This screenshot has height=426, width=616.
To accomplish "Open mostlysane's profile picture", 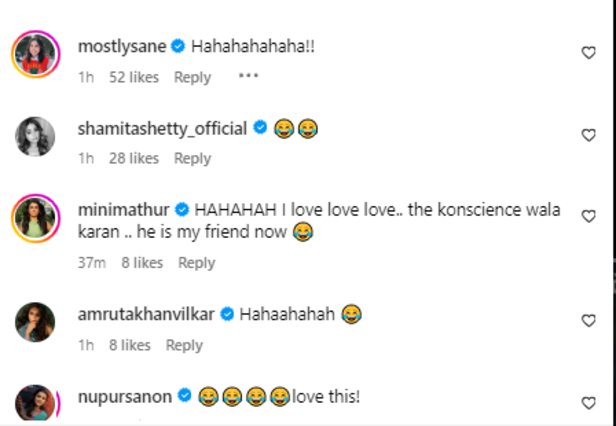I will click(35, 54).
